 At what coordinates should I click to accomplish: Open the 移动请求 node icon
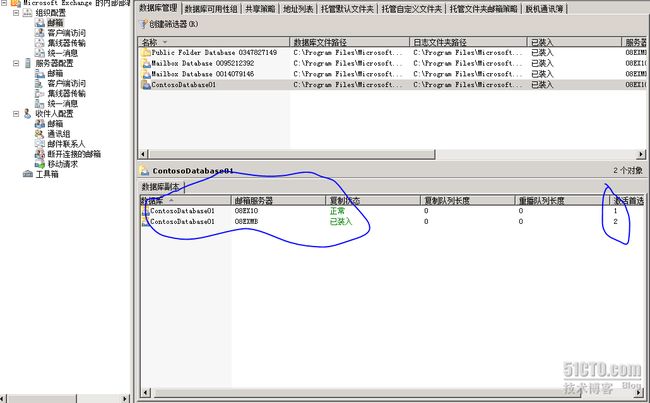(39, 164)
